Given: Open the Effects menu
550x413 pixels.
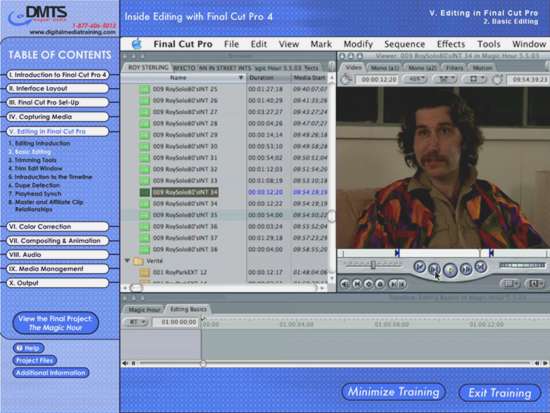Looking at the screenshot, I should [451, 44].
